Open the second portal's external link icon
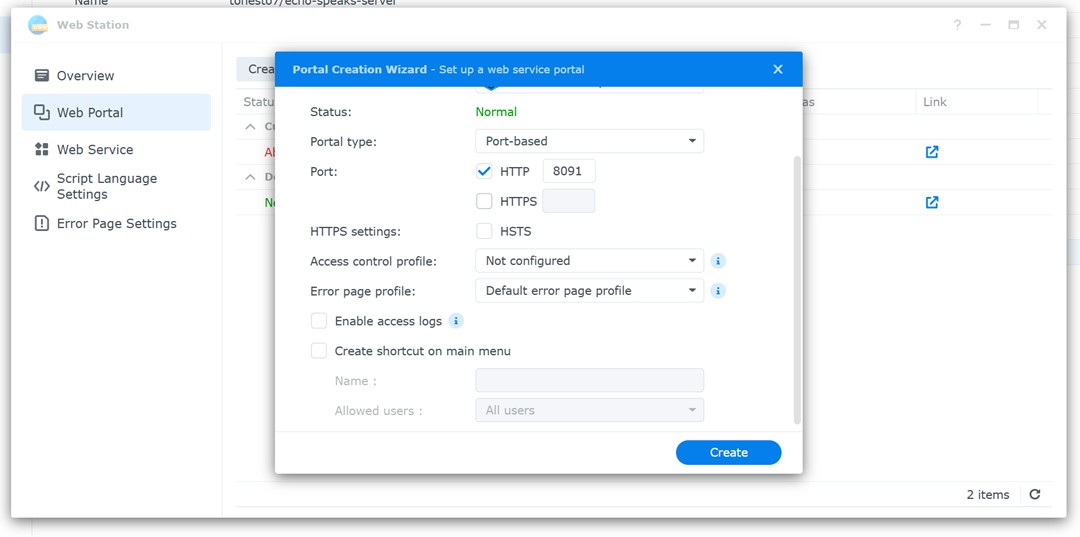Screen dimensions: 1080x537 click(x=932, y=202)
